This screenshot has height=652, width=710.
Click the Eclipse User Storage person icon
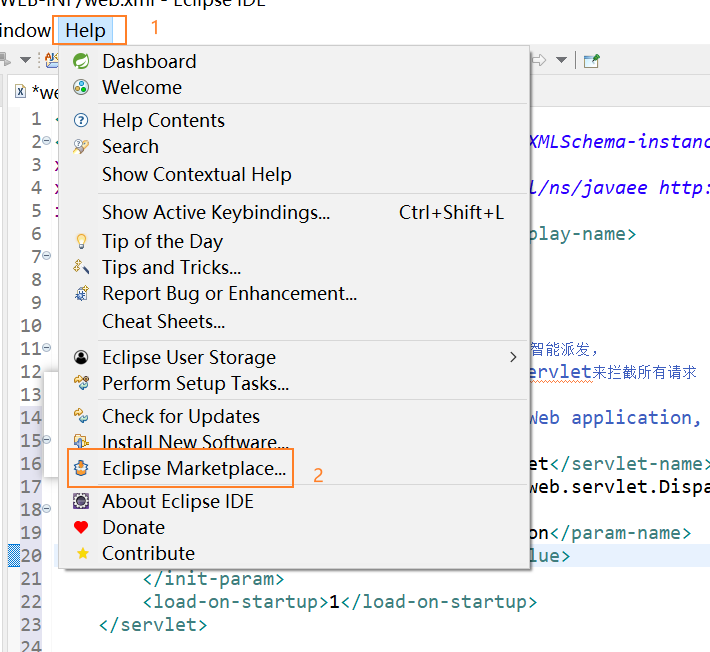[81, 357]
